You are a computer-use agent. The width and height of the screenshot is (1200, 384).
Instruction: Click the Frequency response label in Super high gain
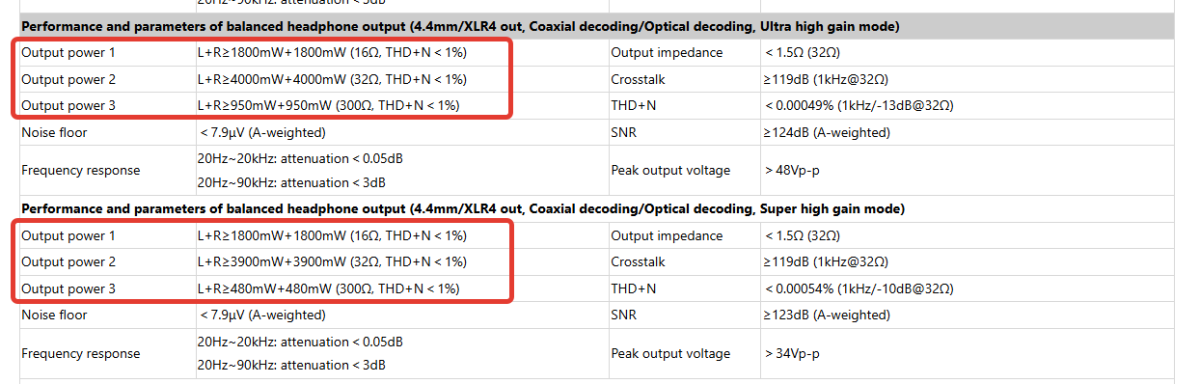[x=81, y=354]
